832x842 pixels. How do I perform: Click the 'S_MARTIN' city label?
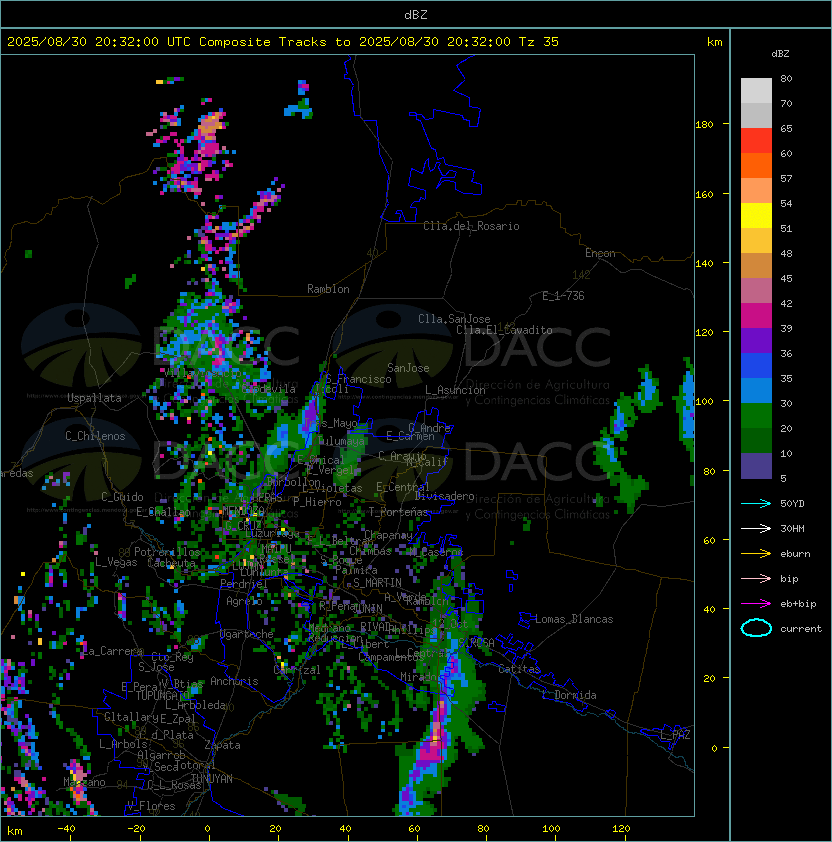coord(377,583)
